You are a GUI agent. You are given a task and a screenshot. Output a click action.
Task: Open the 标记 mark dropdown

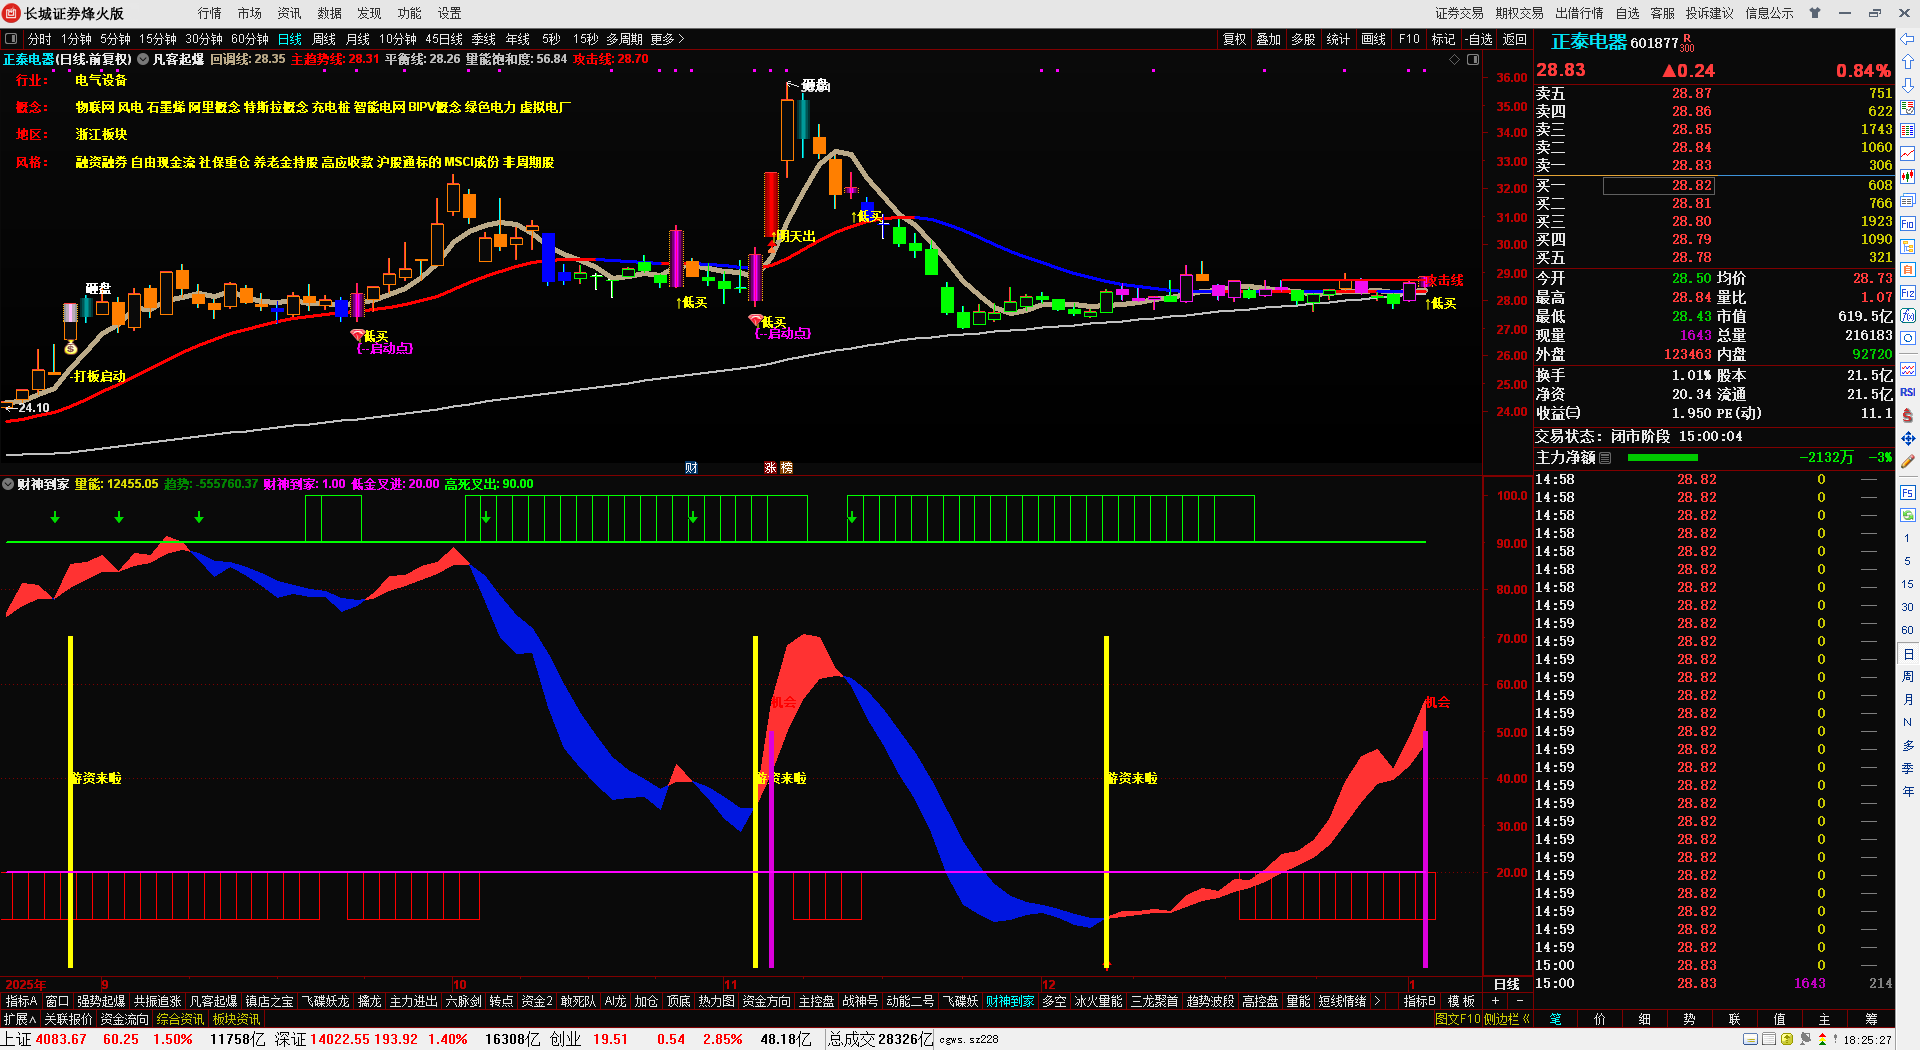pos(1443,39)
